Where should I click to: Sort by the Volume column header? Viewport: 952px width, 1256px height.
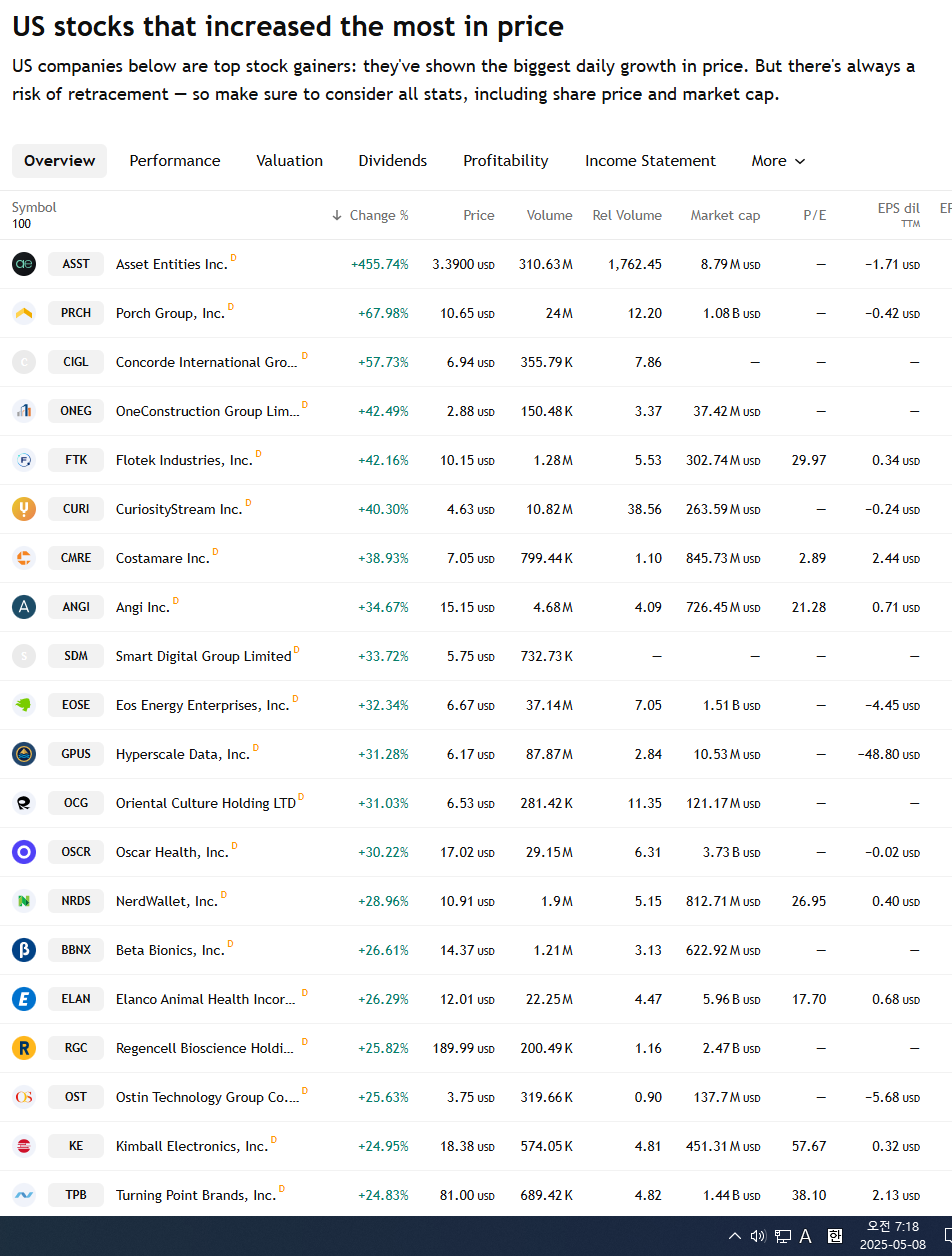click(550, 215)
